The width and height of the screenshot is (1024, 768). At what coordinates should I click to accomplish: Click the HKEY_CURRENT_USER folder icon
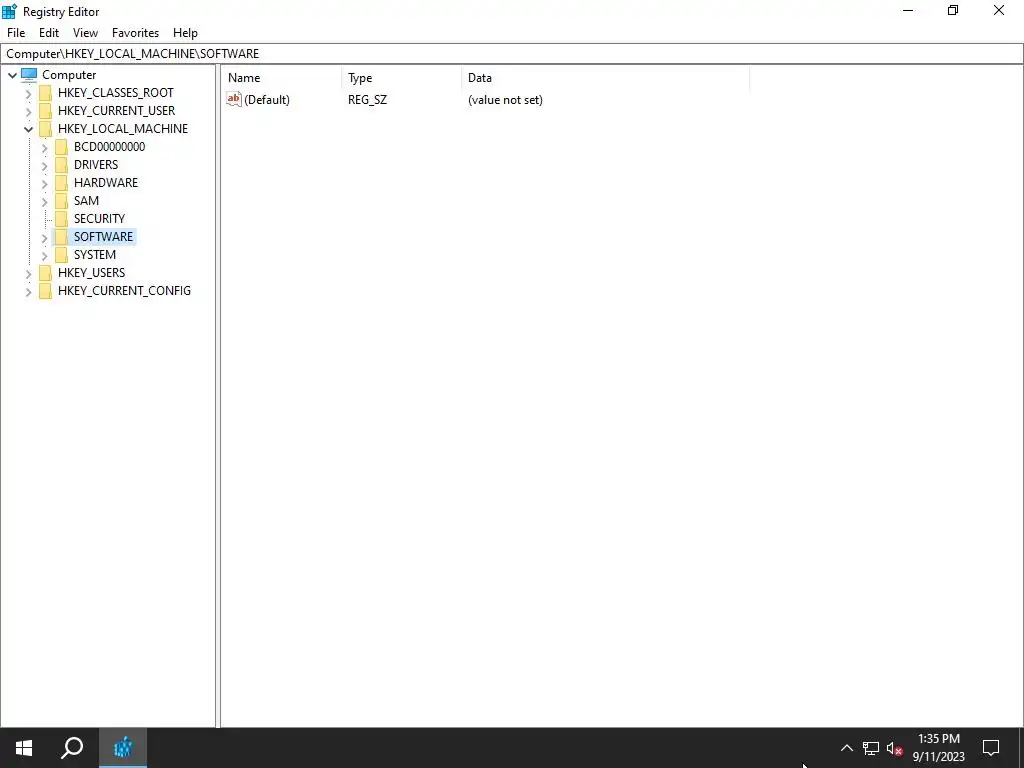coord(45,110)
